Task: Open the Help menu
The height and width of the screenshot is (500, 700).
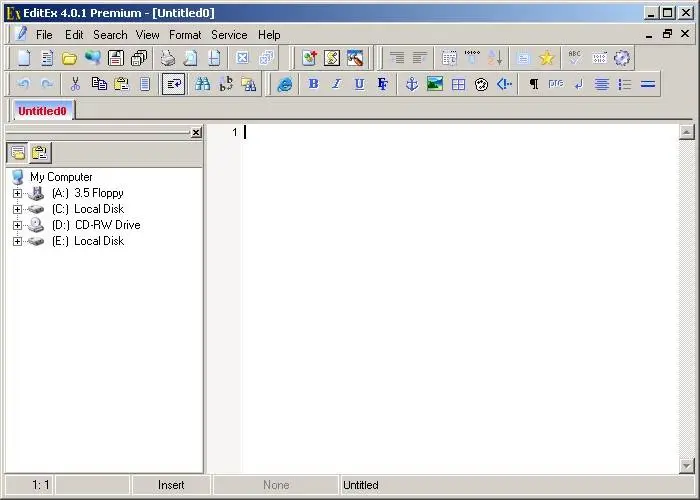Action: pos(269,35)
